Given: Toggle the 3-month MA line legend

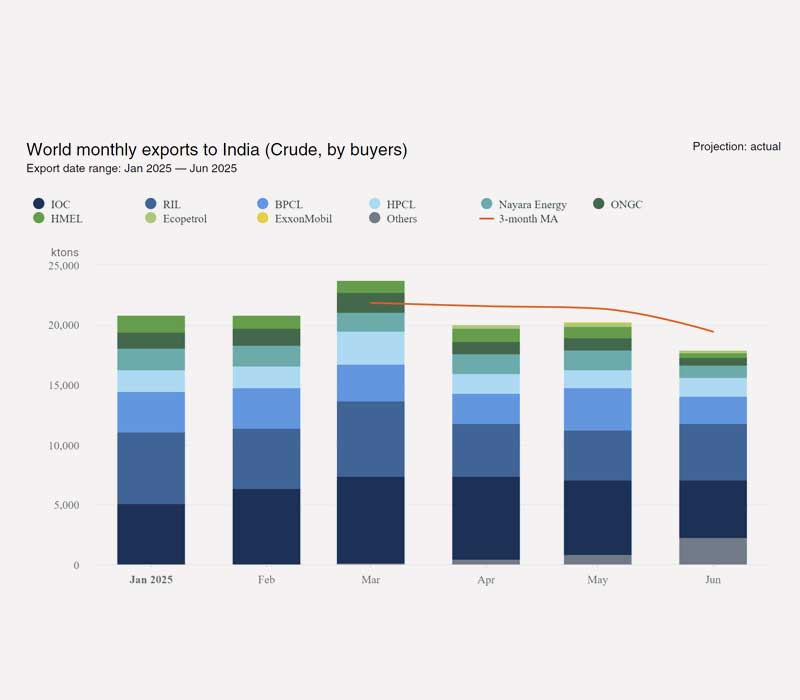Looking at the screenshot, I should (487, 218).
